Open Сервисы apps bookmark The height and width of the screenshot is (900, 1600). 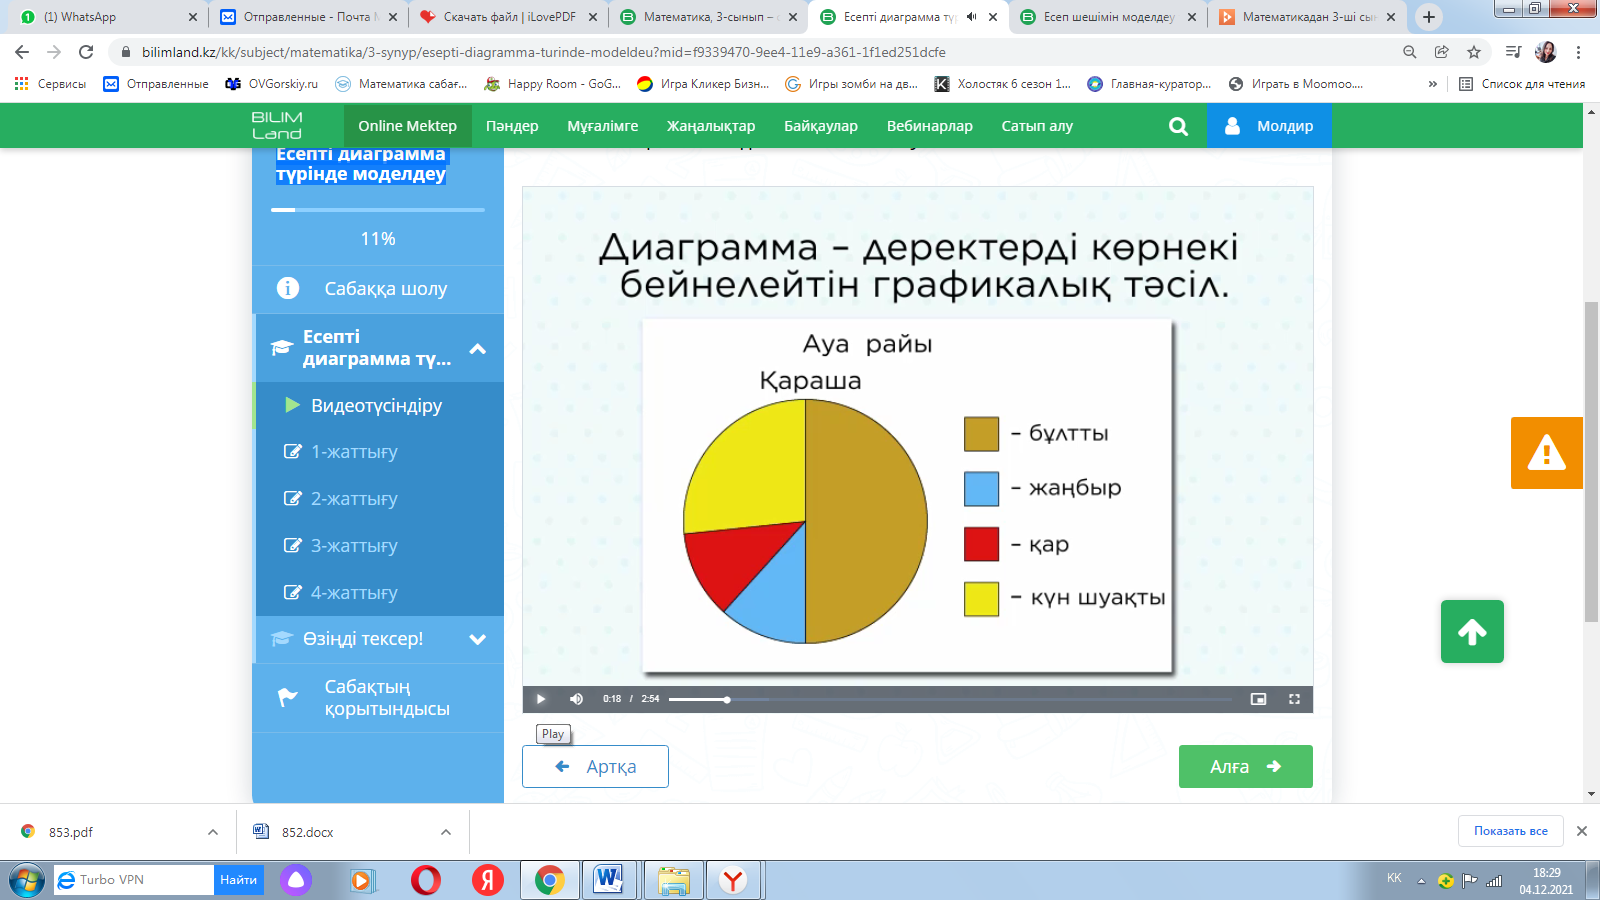pos(50,84)
